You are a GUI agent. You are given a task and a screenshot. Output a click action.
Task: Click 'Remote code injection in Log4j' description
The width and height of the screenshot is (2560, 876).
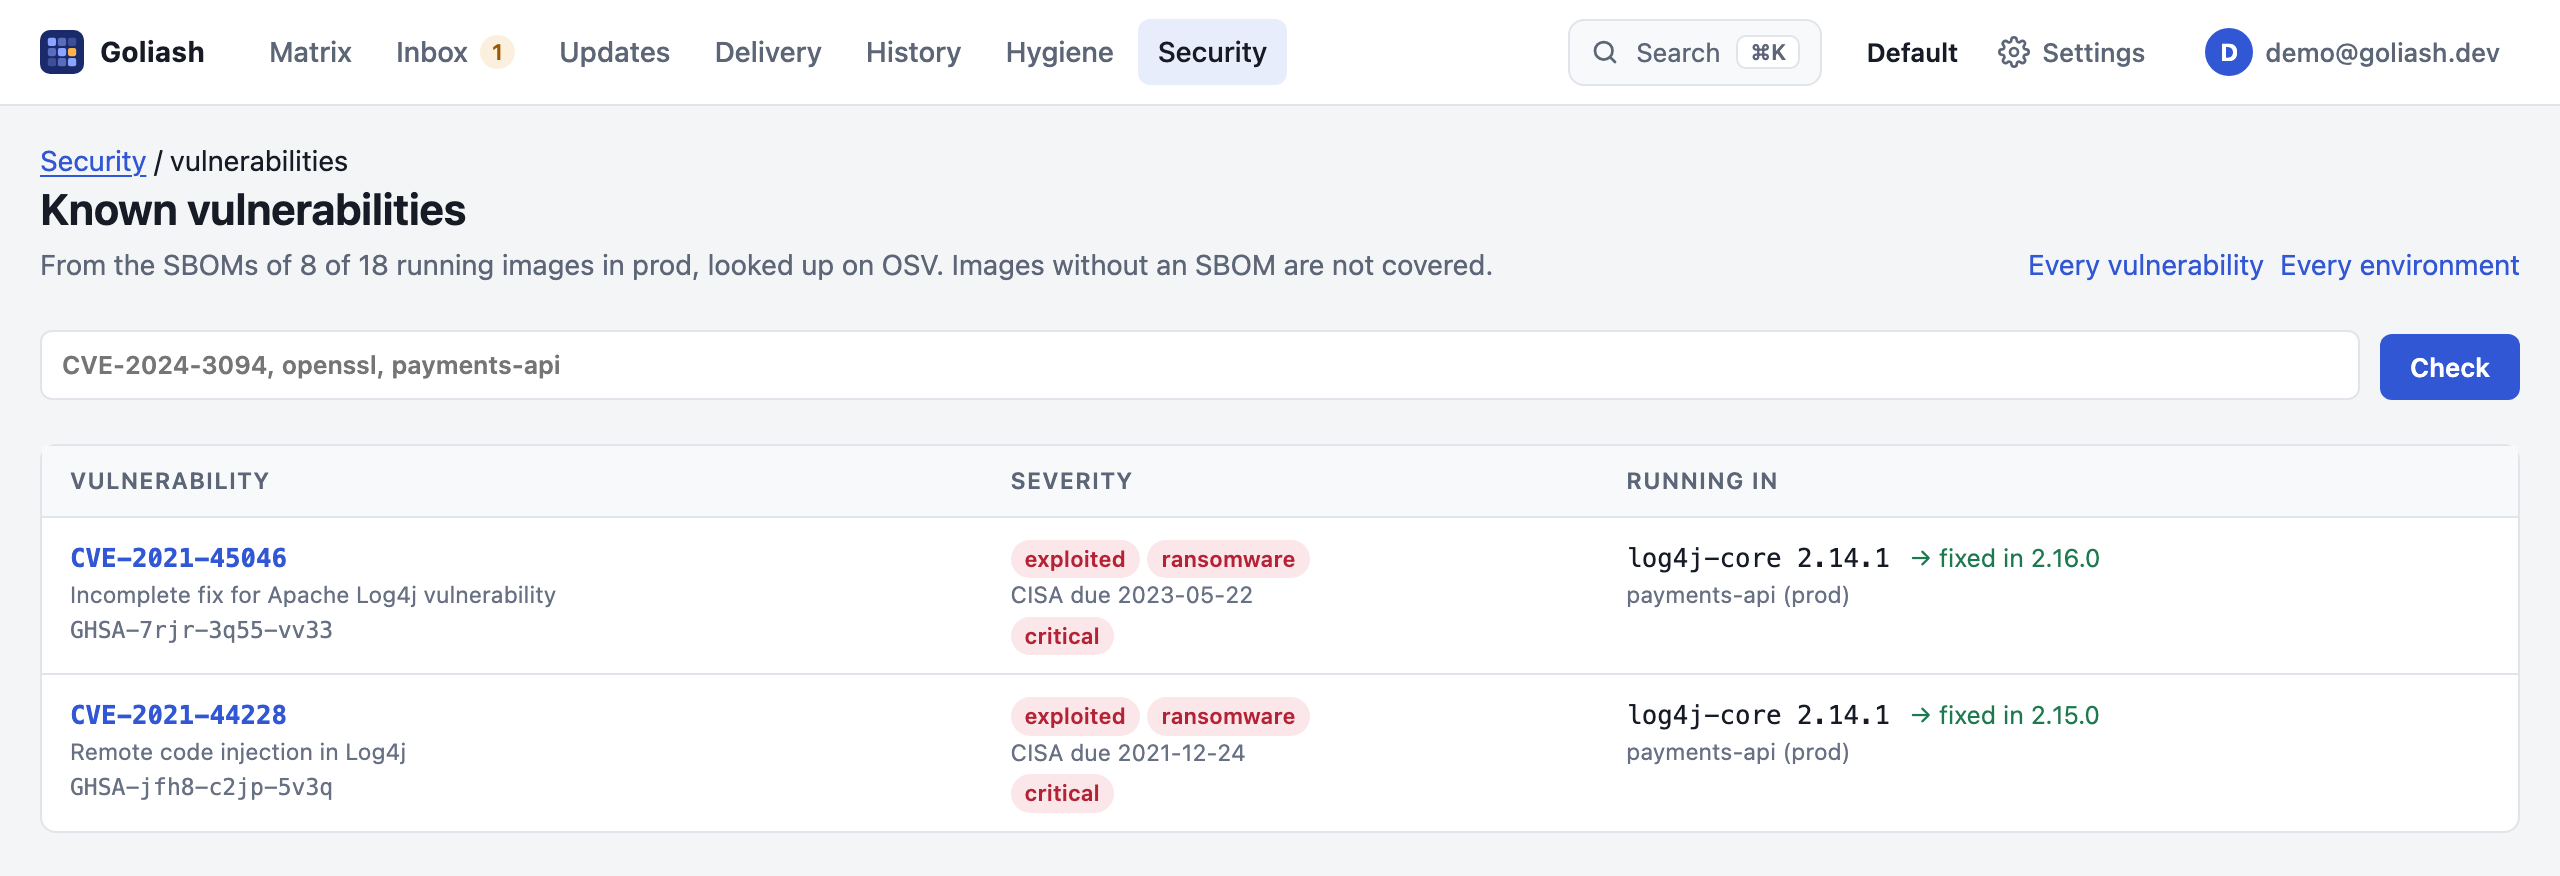[238, 752]
